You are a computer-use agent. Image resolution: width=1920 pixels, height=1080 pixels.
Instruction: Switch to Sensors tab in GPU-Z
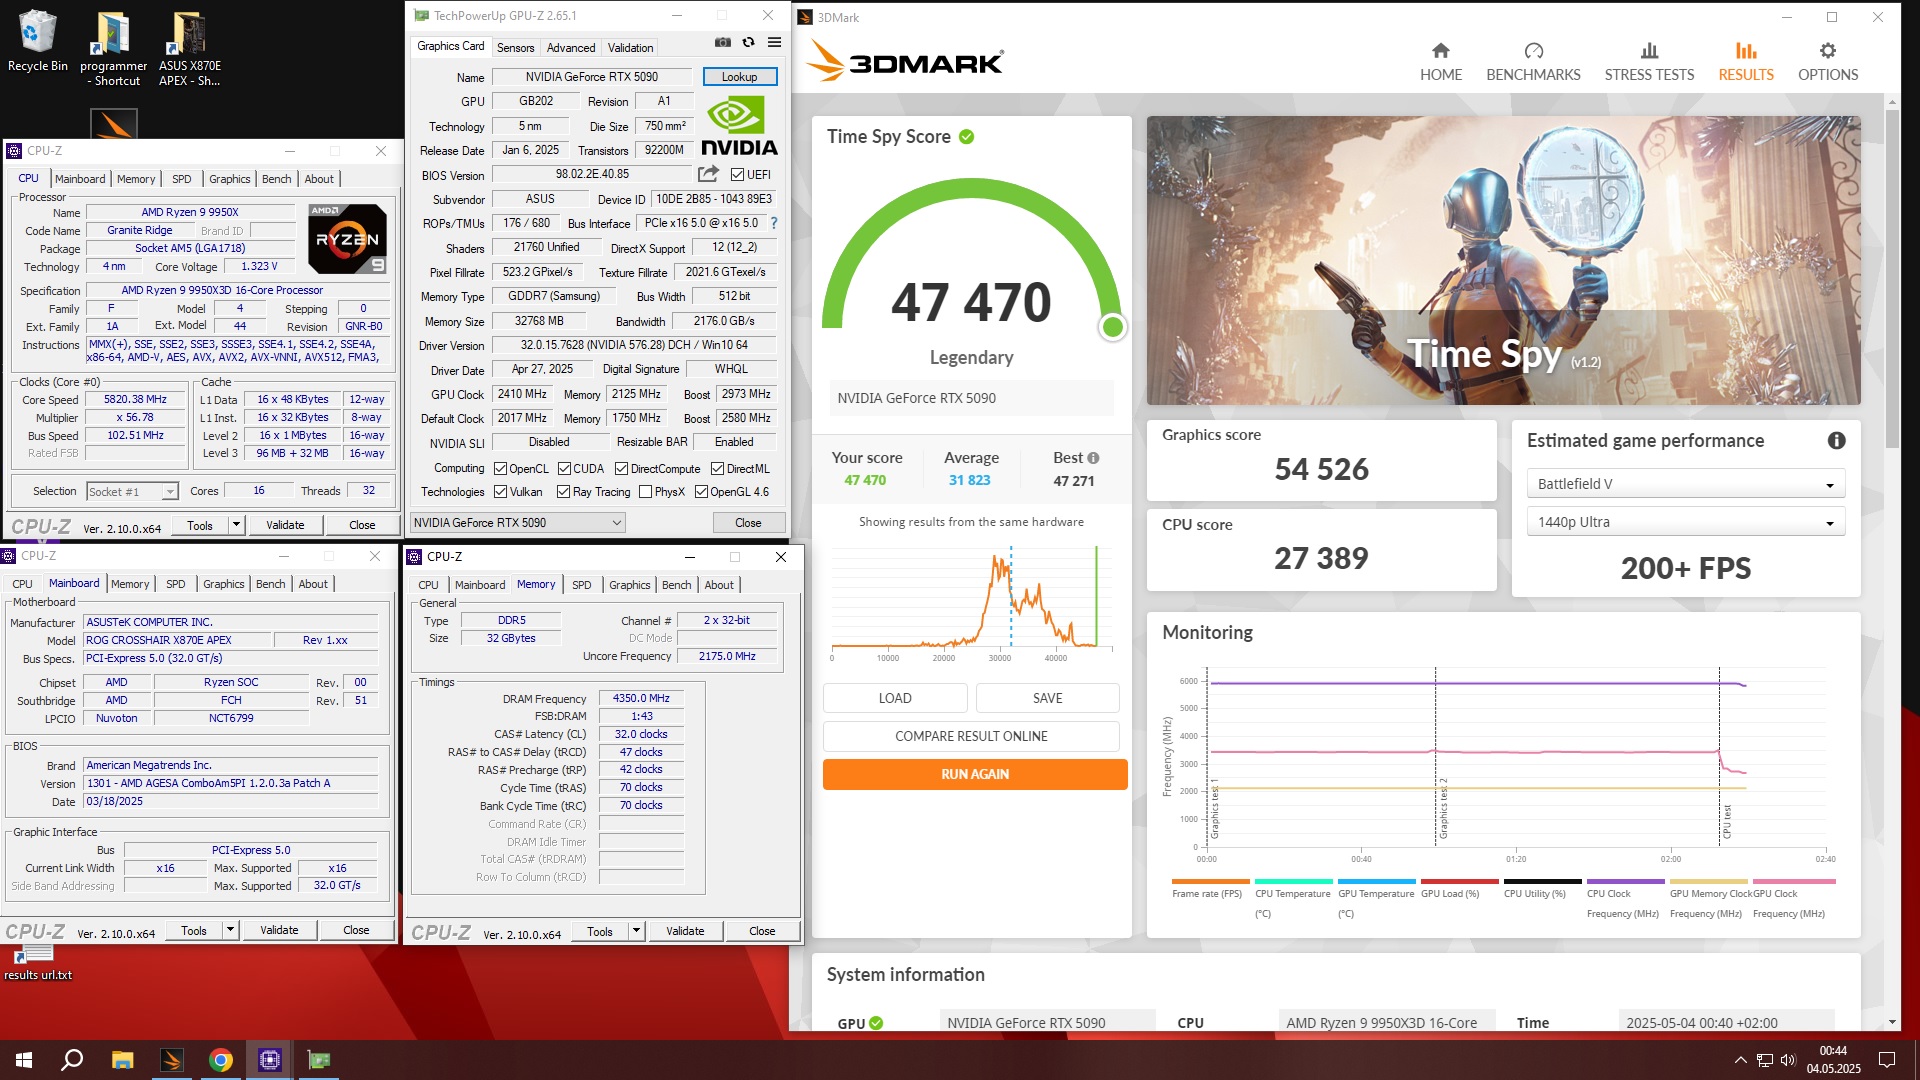515,47
